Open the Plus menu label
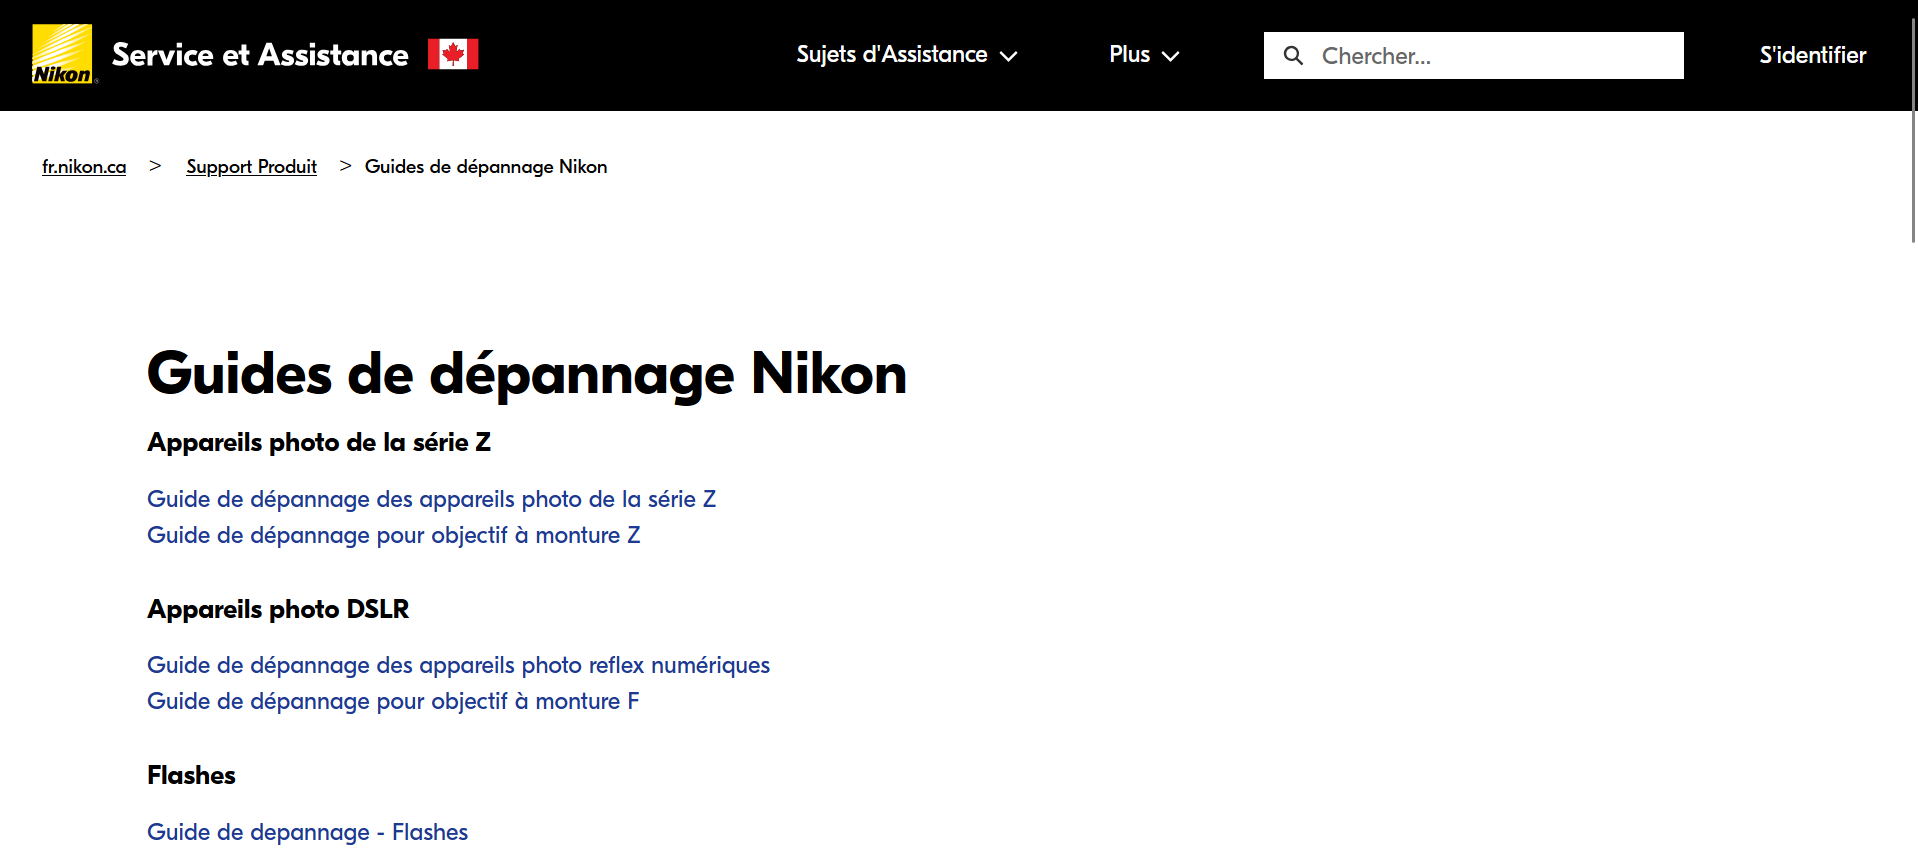 pos(1129,54)
